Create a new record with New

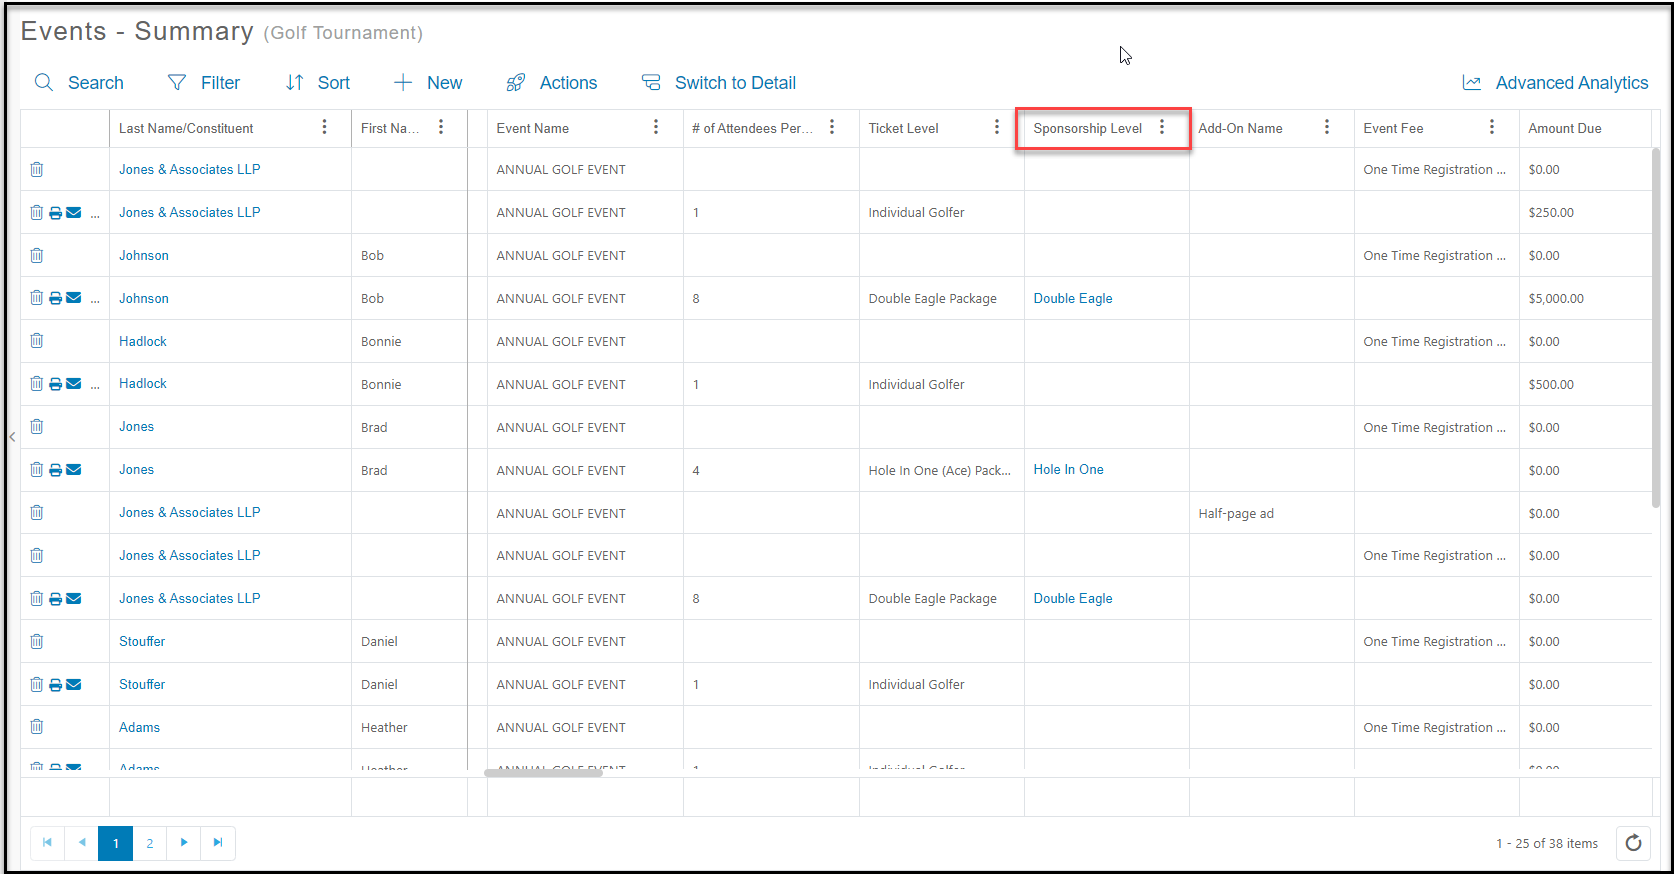click(x=428, y=83)
